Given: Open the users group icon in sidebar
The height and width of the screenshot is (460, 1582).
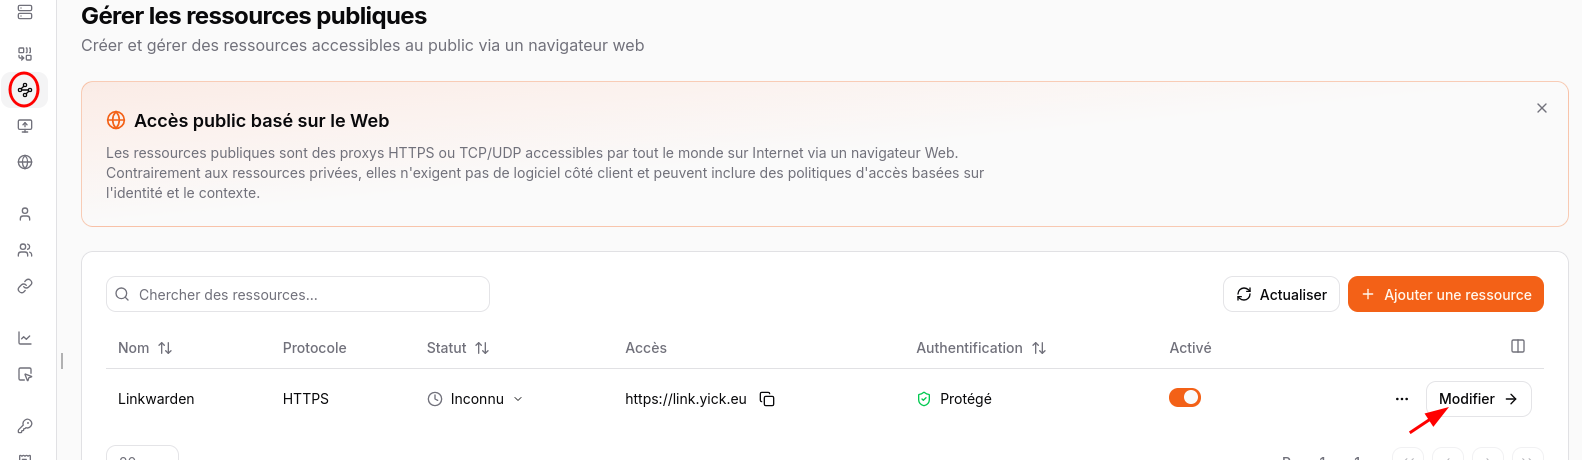Looking at the screenshot, I should click(25, 250).
